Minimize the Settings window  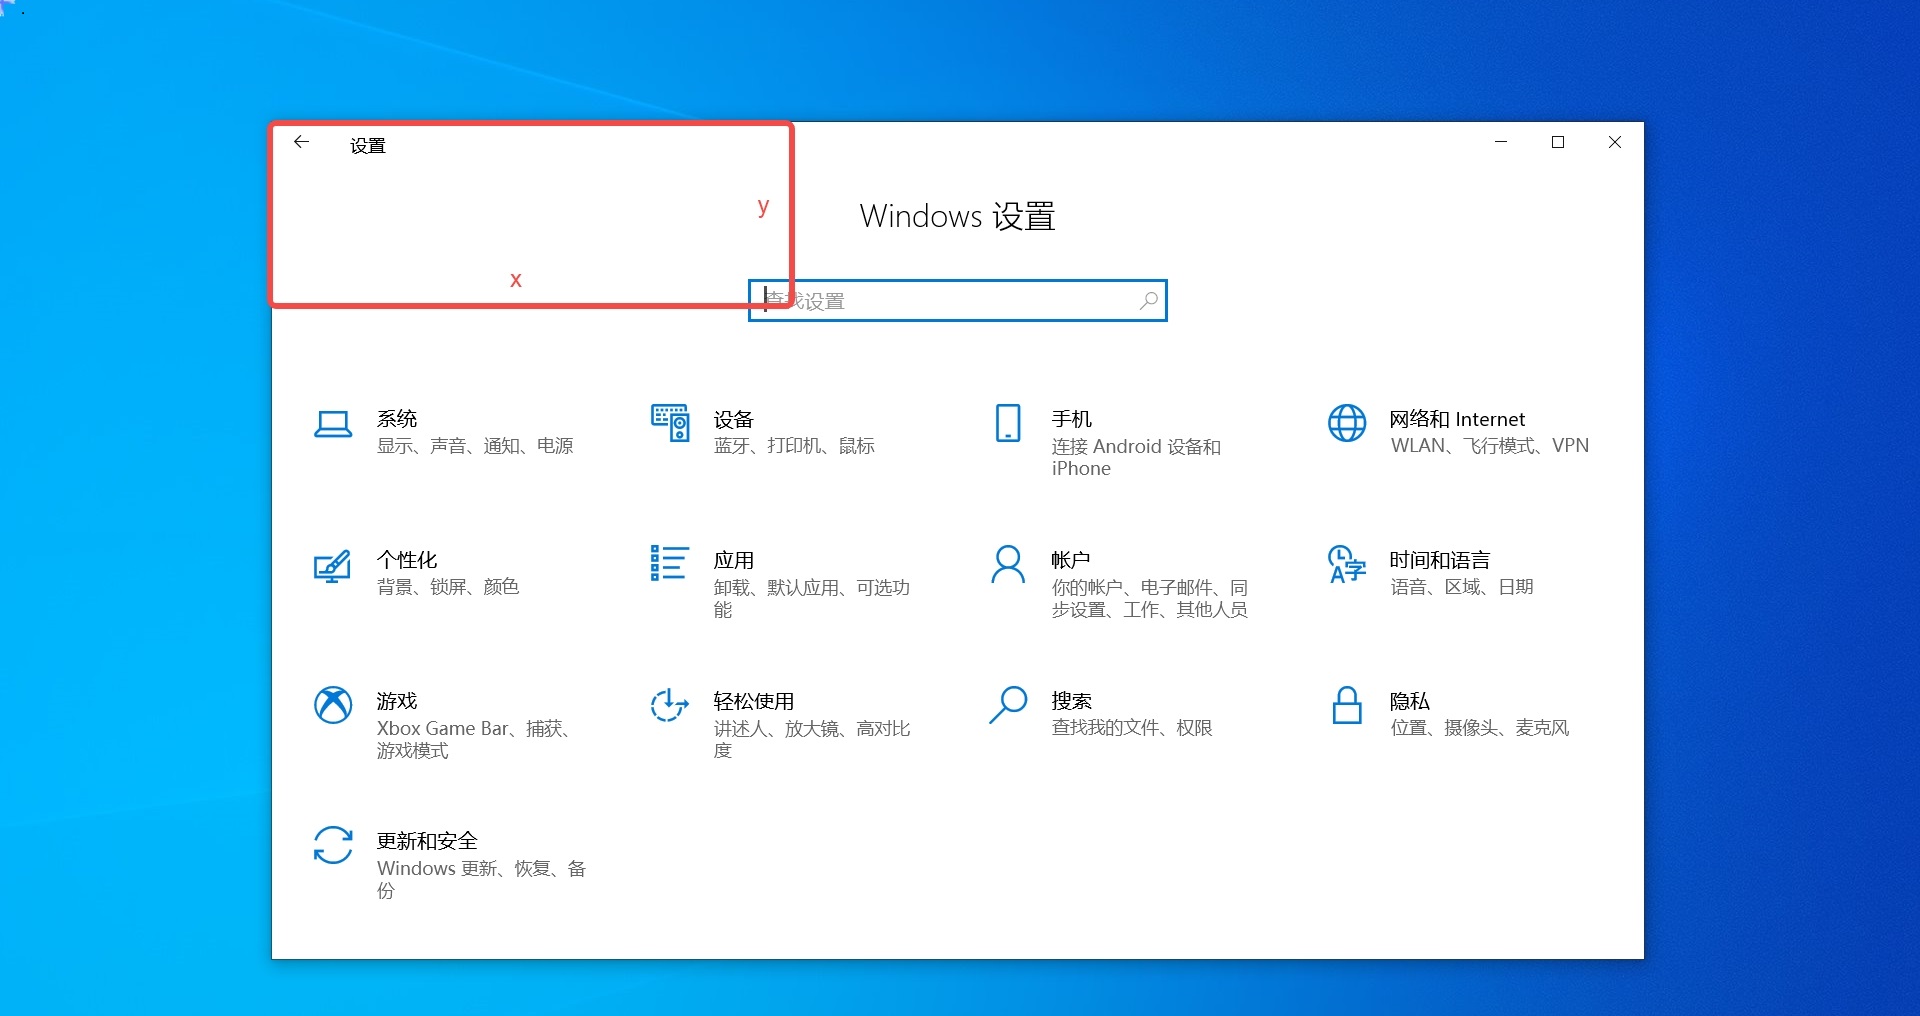tap(1500, 143)
